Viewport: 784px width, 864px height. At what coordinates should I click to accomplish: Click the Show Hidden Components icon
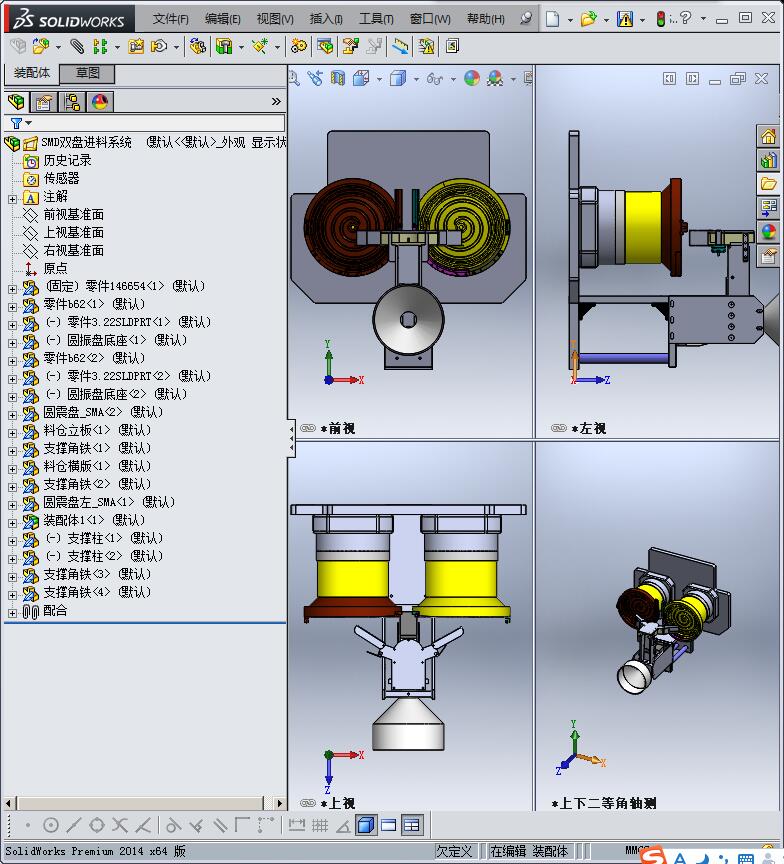[x=197, y=46]
